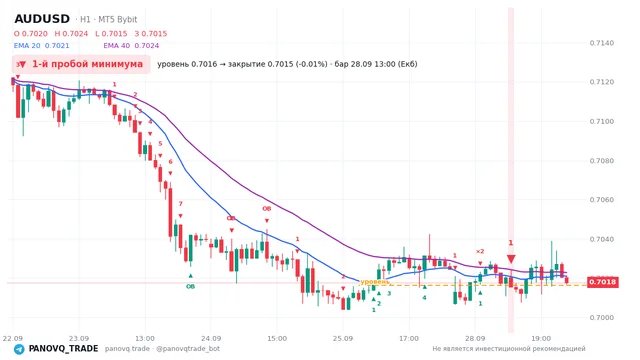
Task: Click the 19:00 time axis label
Action: point(541,338)
